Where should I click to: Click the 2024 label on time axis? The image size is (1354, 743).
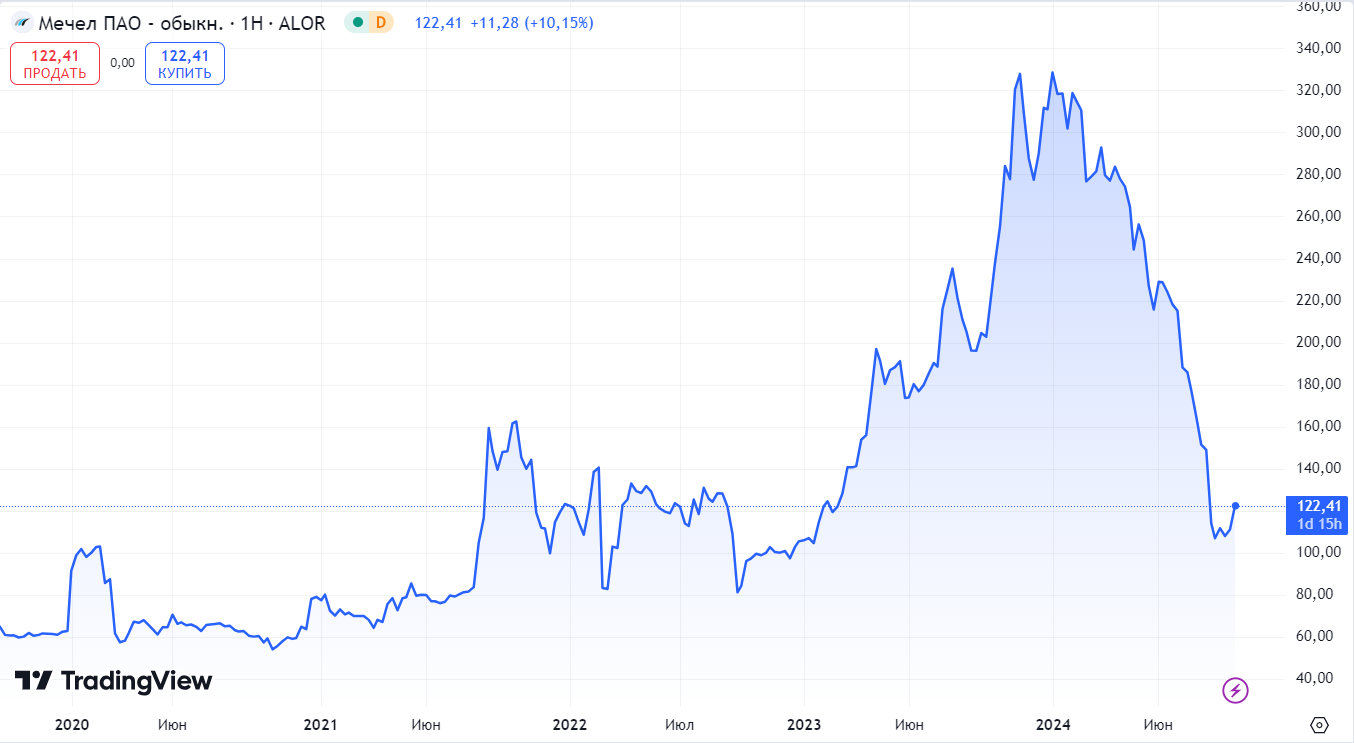1053,724
